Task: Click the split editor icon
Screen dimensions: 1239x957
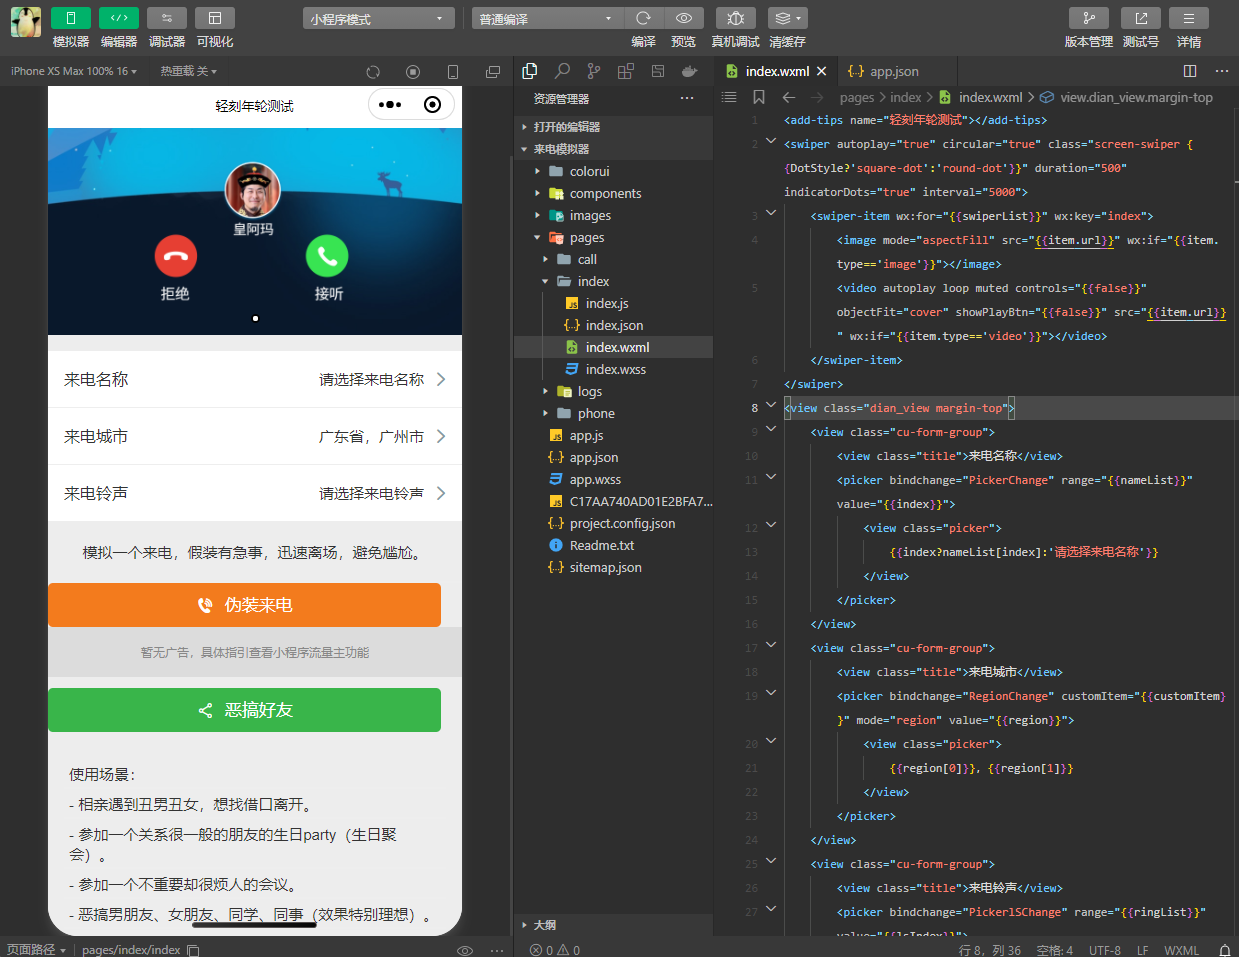Action: 1190,71
